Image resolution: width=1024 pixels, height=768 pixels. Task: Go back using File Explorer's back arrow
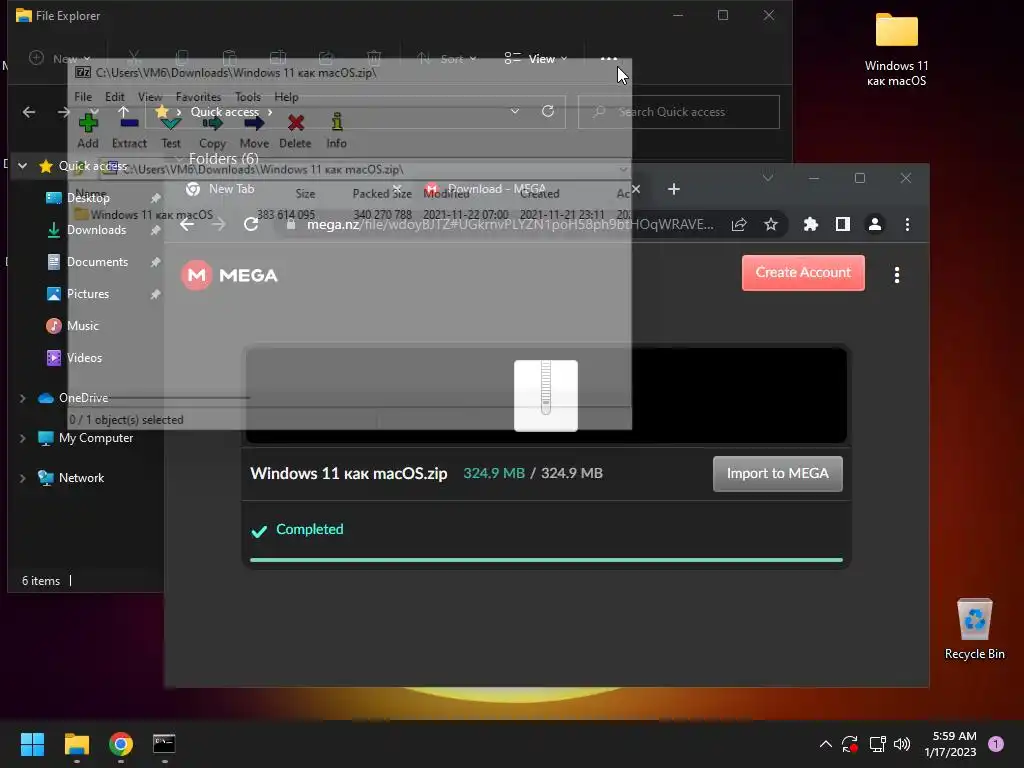pos(29,112)
